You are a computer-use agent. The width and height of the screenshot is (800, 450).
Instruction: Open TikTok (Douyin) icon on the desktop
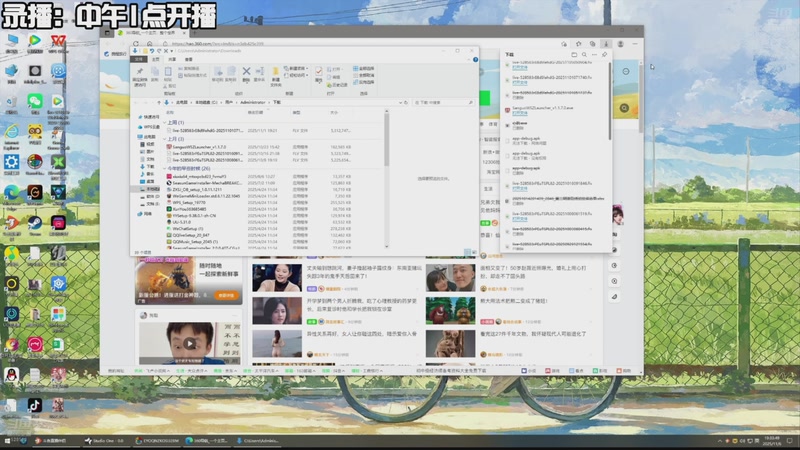point(35,405)
